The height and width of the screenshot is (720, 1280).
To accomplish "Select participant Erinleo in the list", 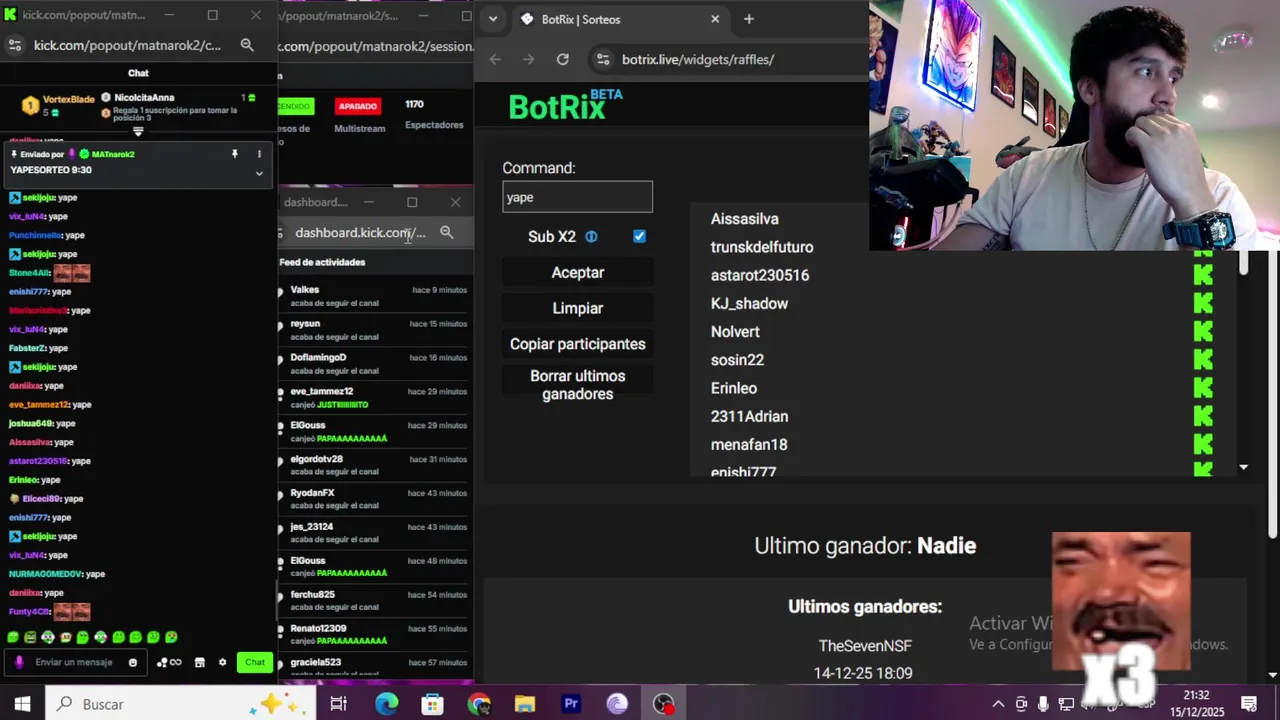I will [x=734, y=388].
